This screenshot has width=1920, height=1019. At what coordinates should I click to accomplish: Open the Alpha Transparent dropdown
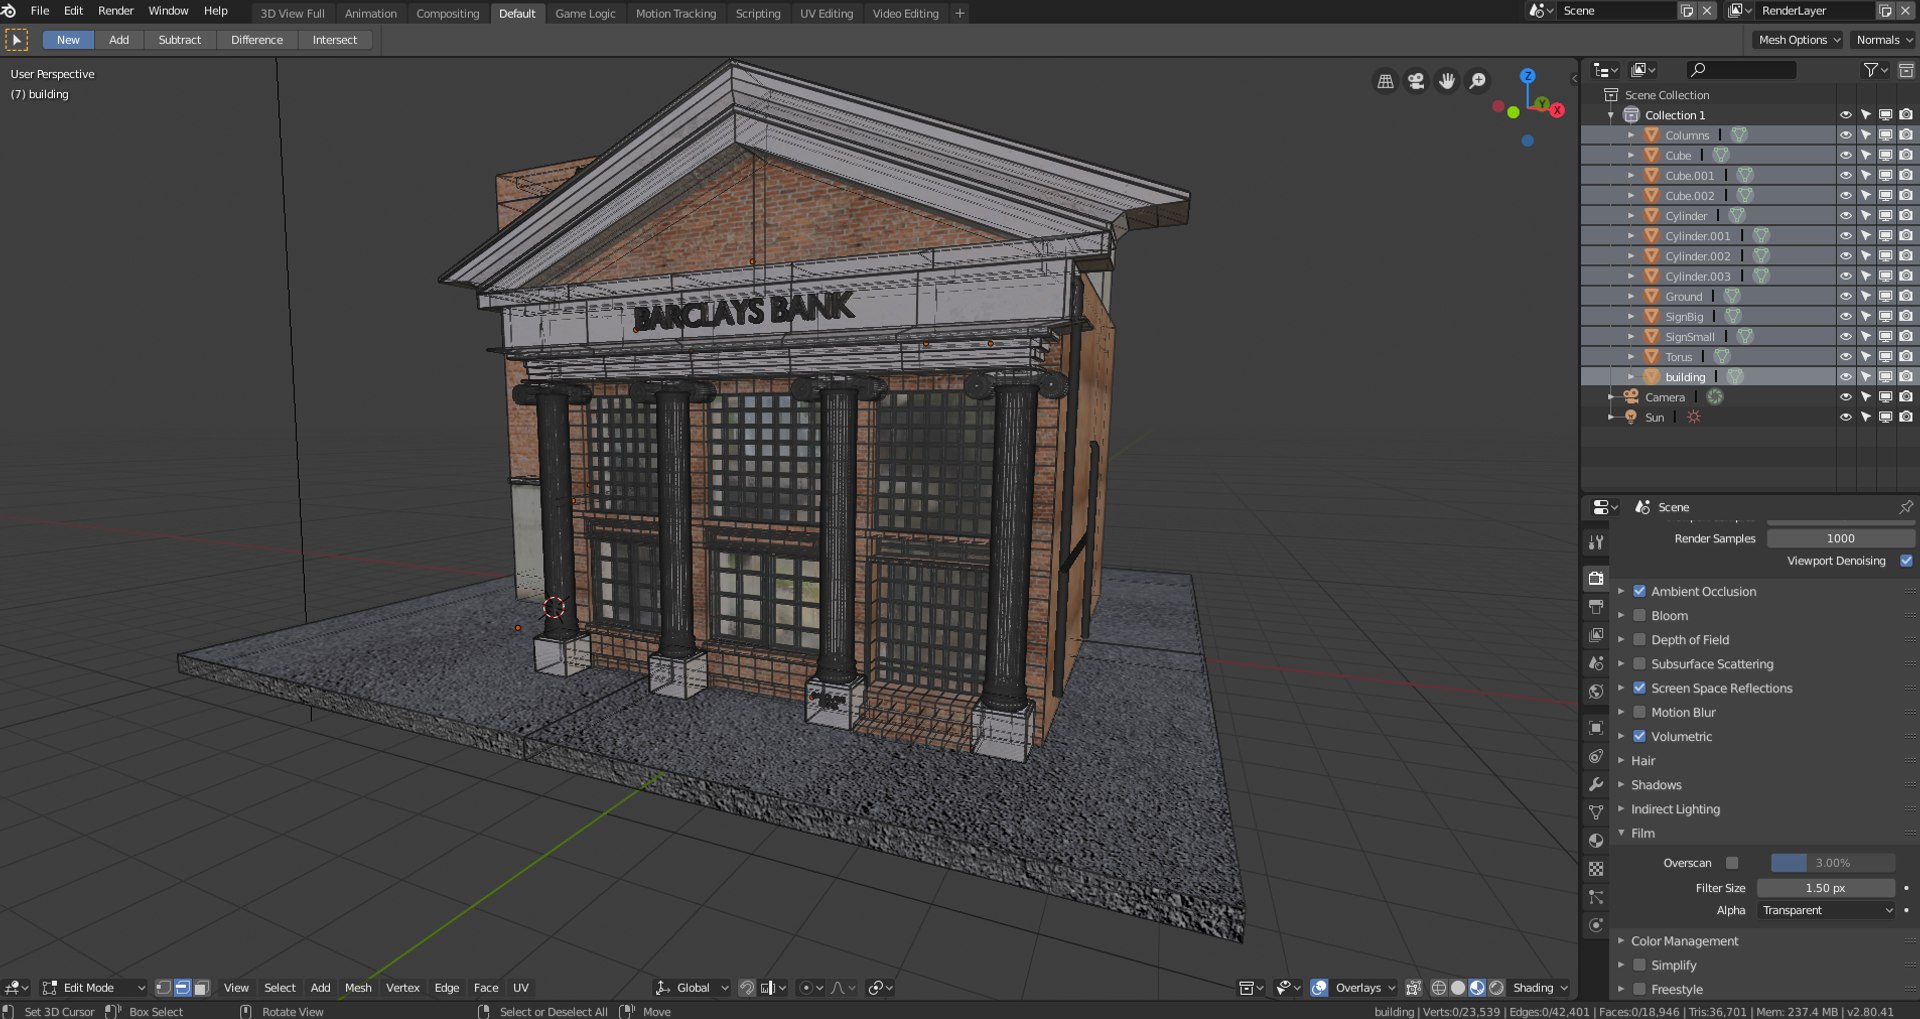pos(1826,910)
